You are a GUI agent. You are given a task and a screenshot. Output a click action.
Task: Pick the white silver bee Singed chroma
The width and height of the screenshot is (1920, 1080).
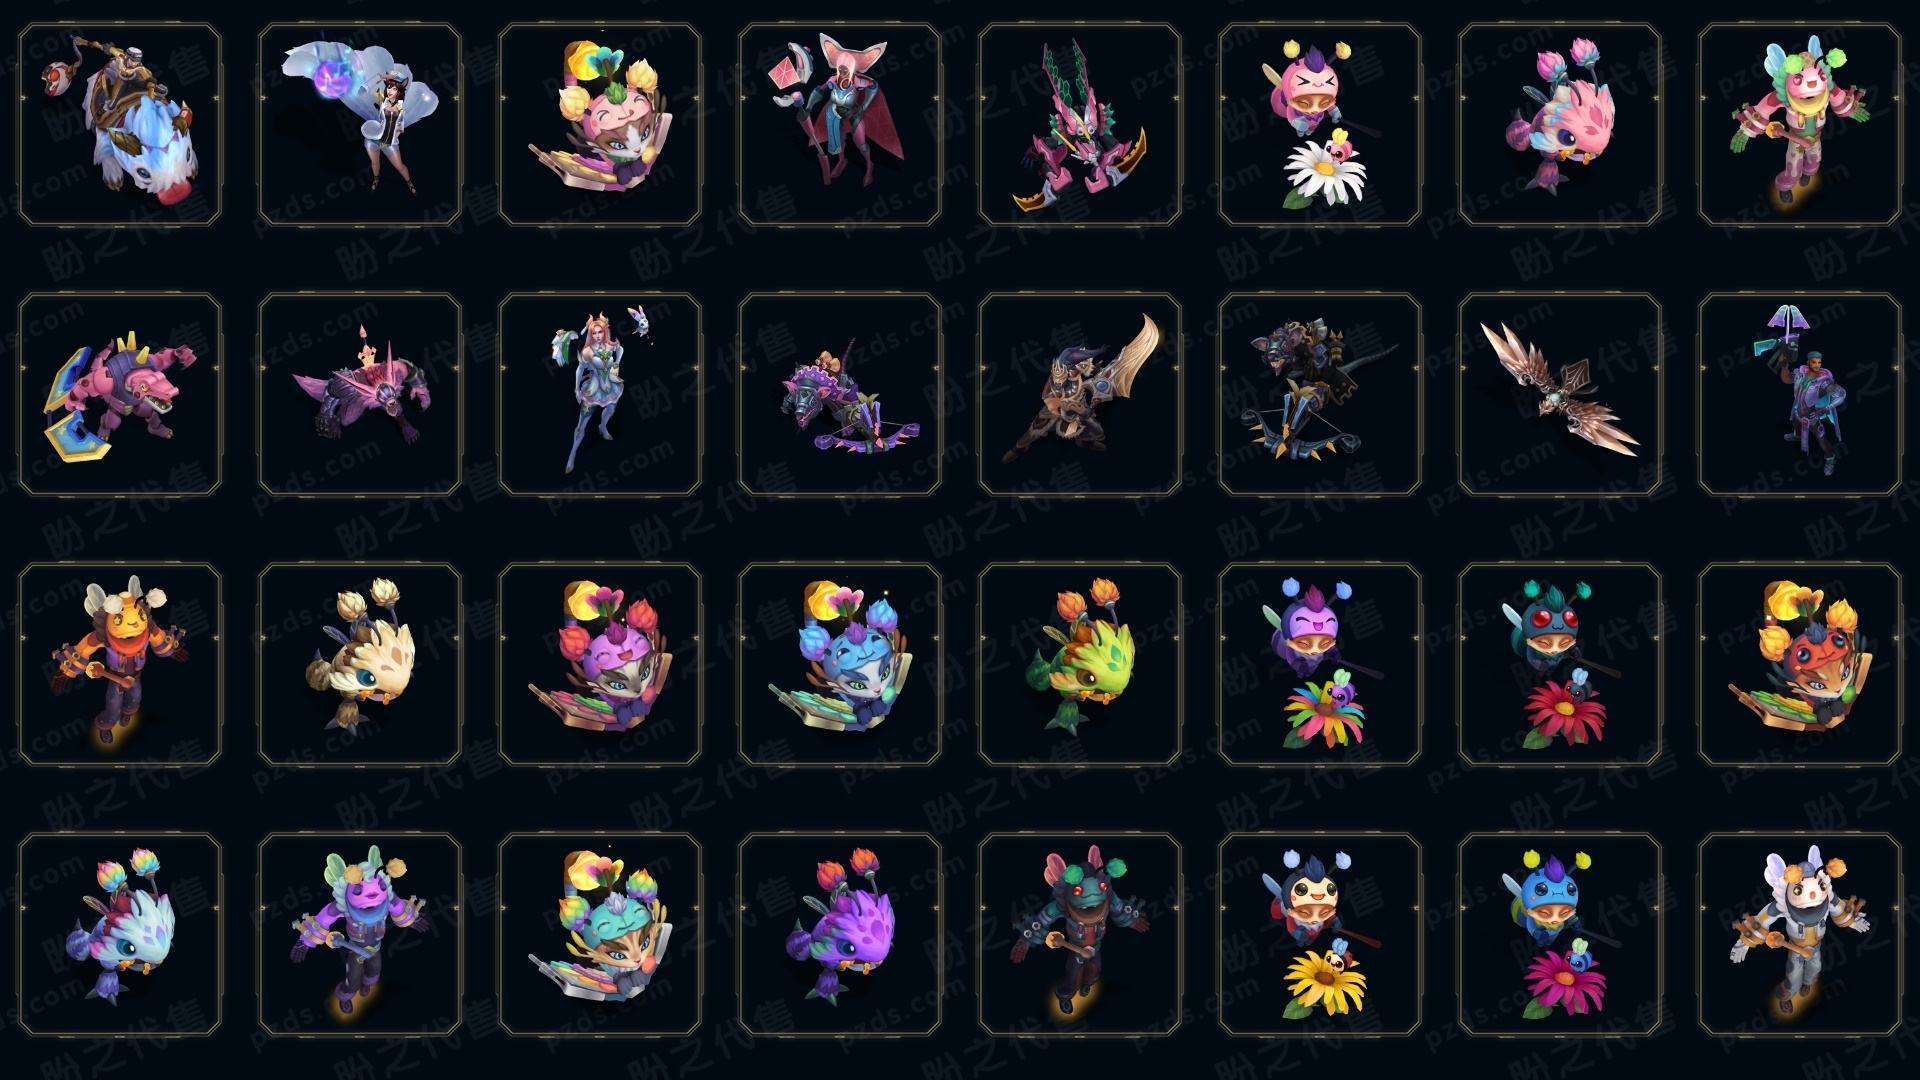pos(1800,934)
